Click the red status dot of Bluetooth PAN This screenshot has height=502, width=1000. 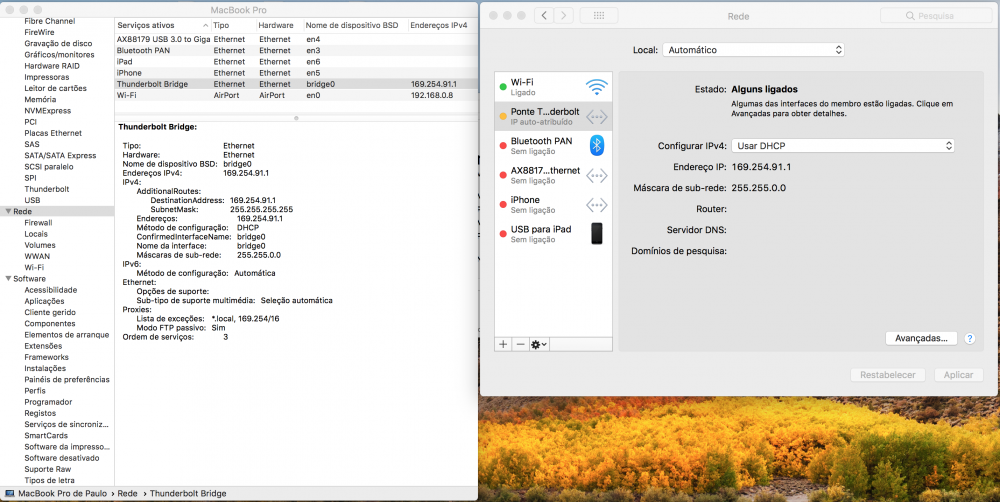coord(503,146)
